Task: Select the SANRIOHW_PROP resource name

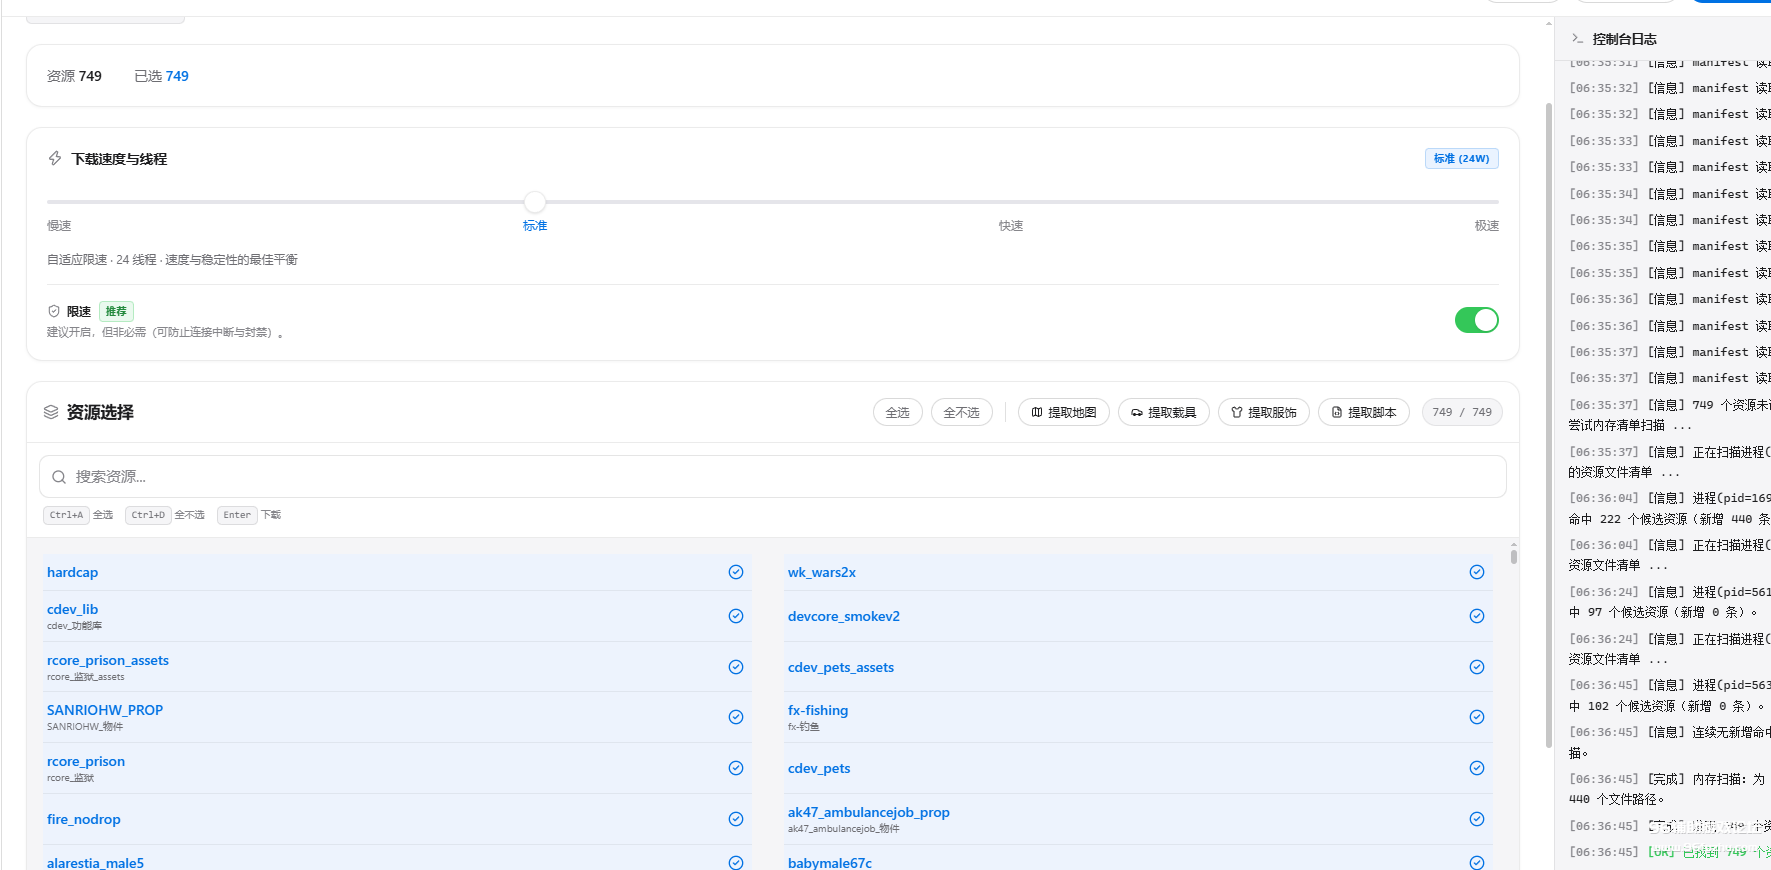Action: 105,710
